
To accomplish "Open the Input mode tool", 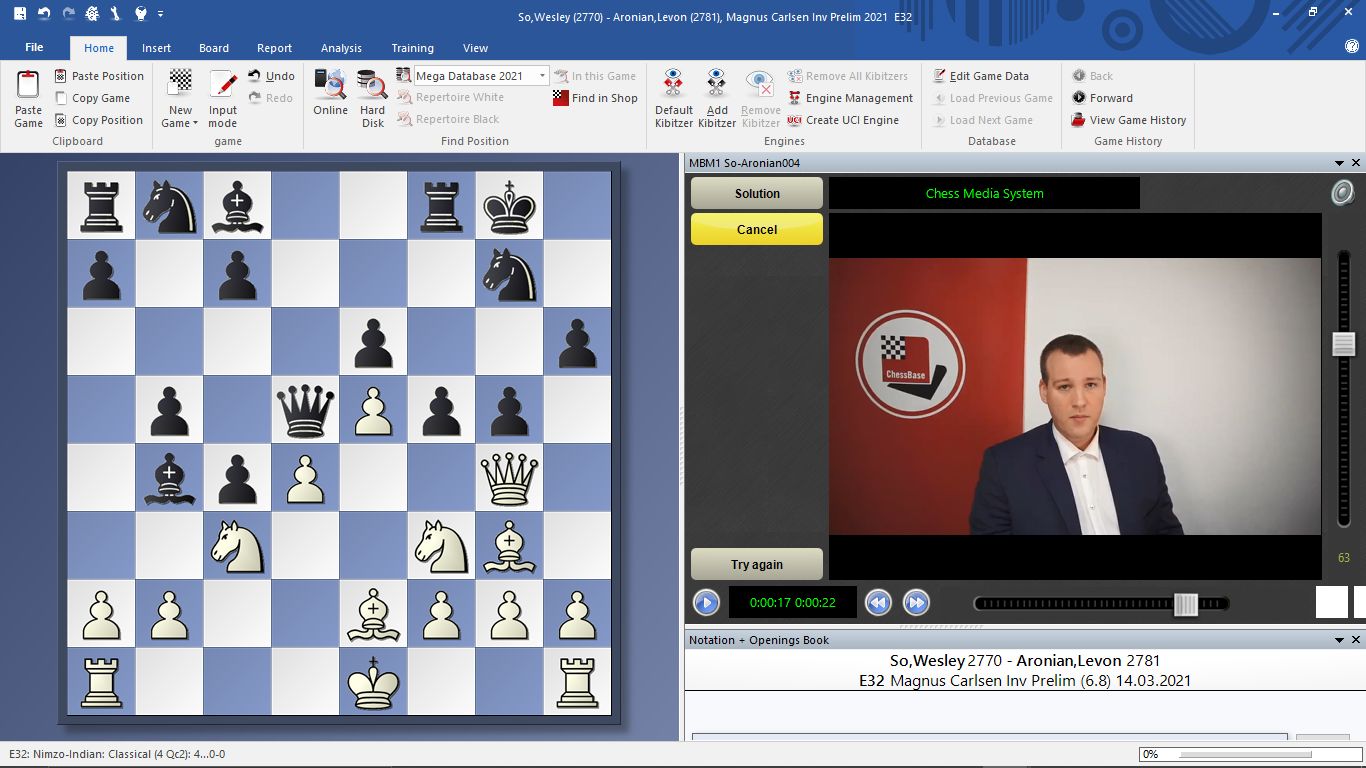I will [x=222, y=88].
